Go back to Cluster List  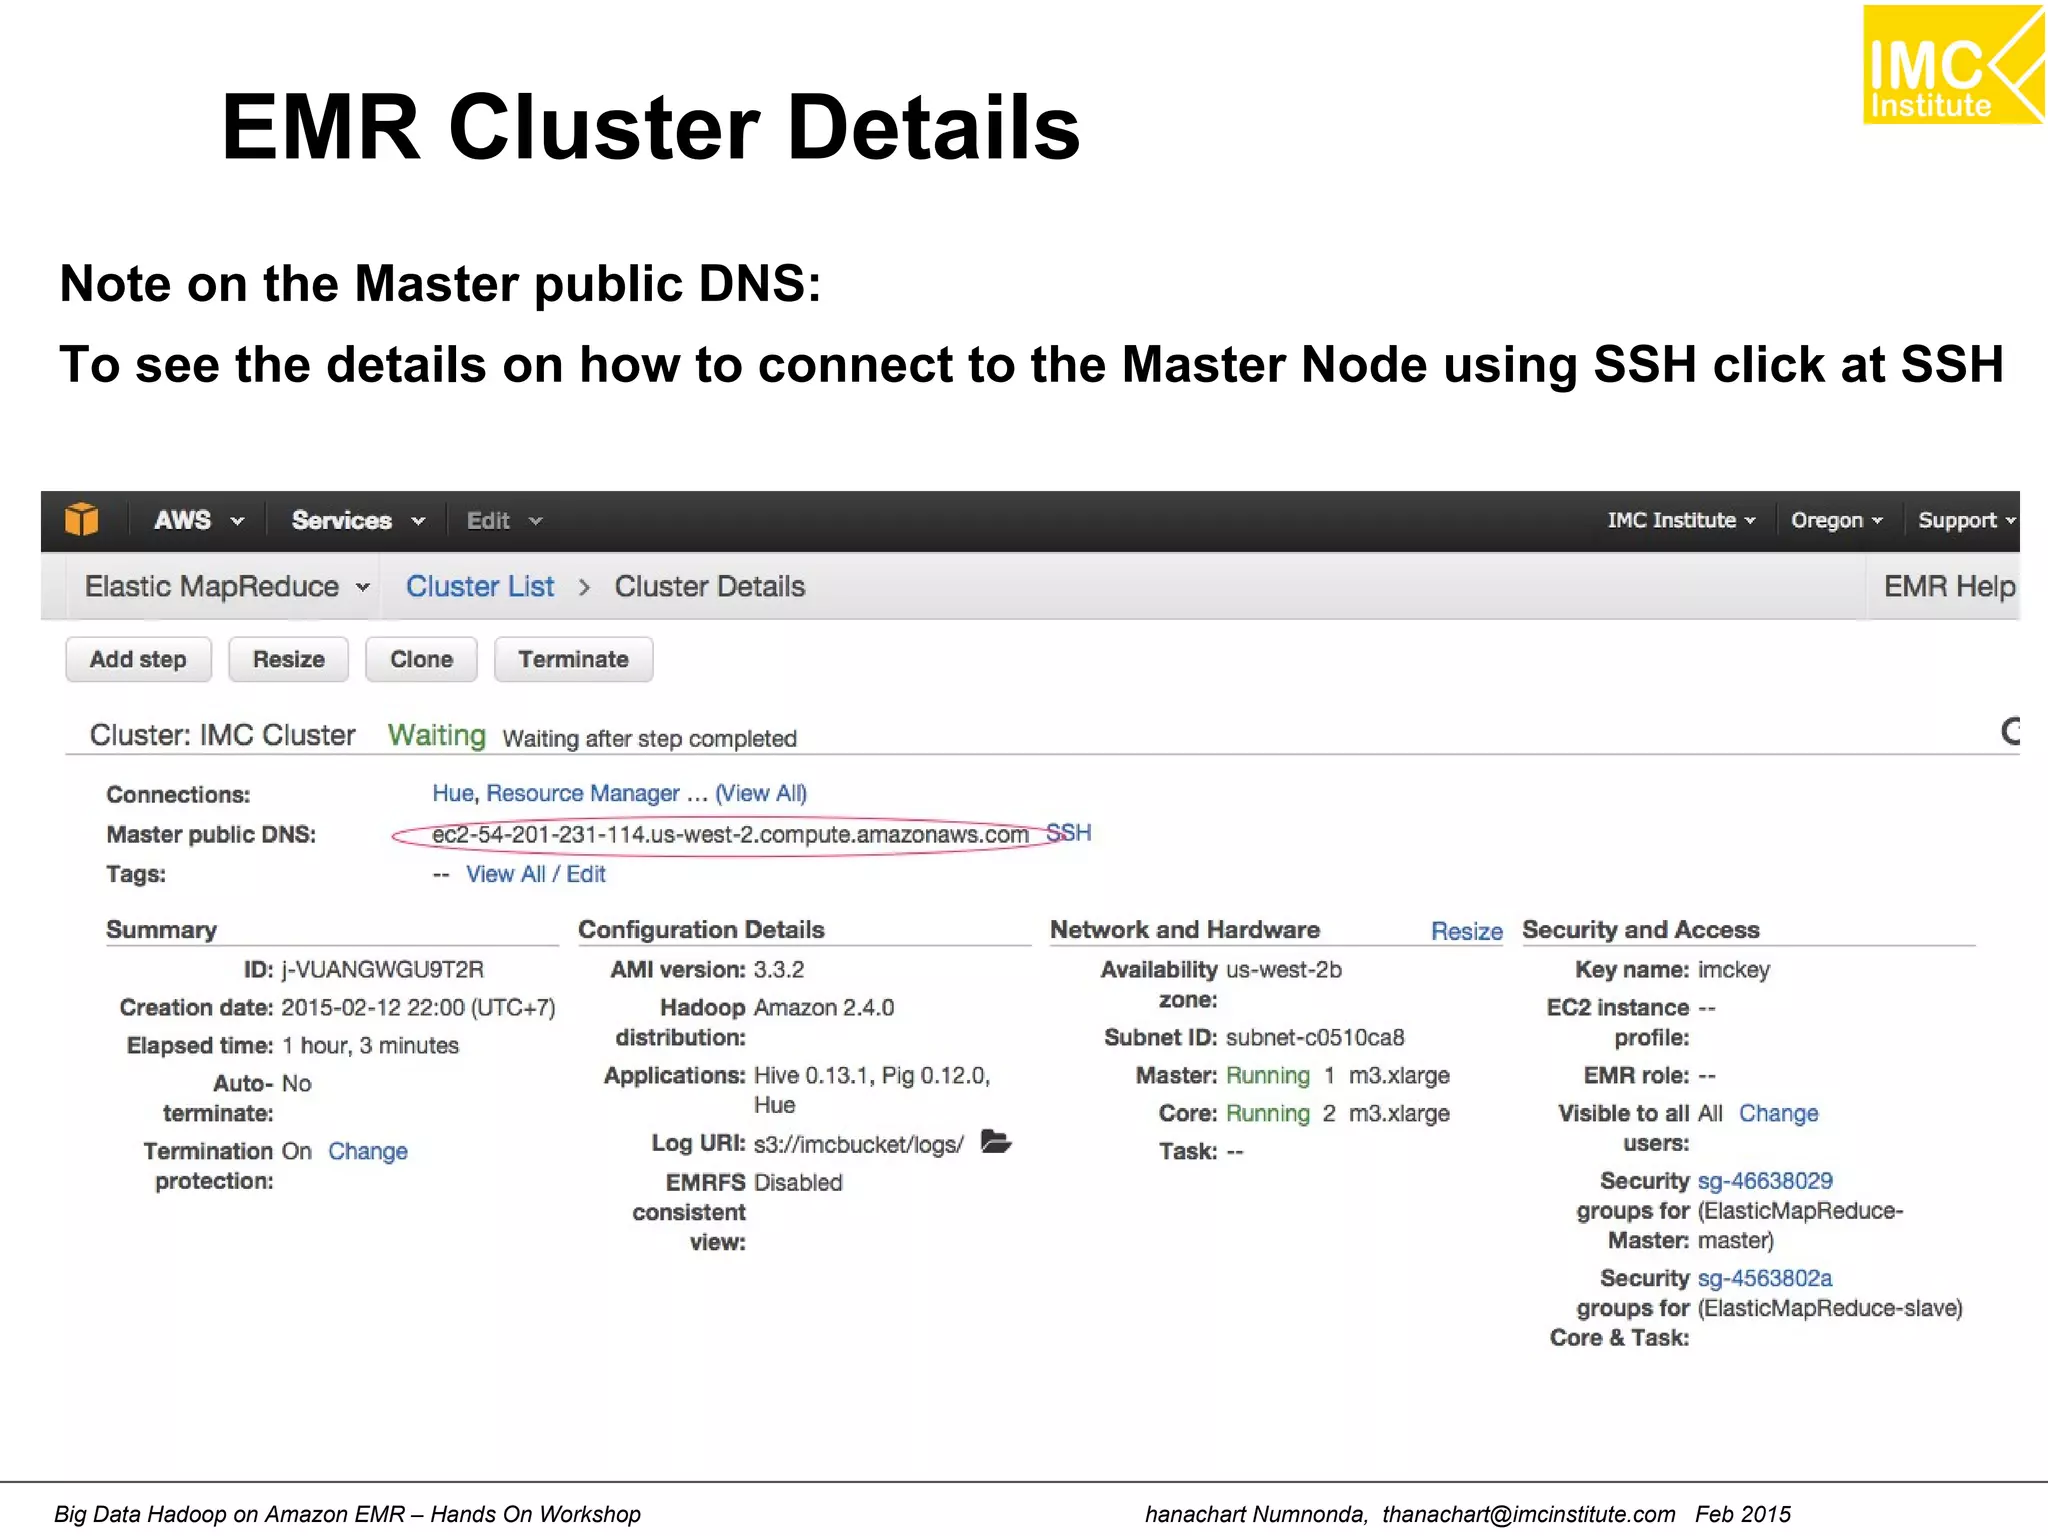click(479, 586)
